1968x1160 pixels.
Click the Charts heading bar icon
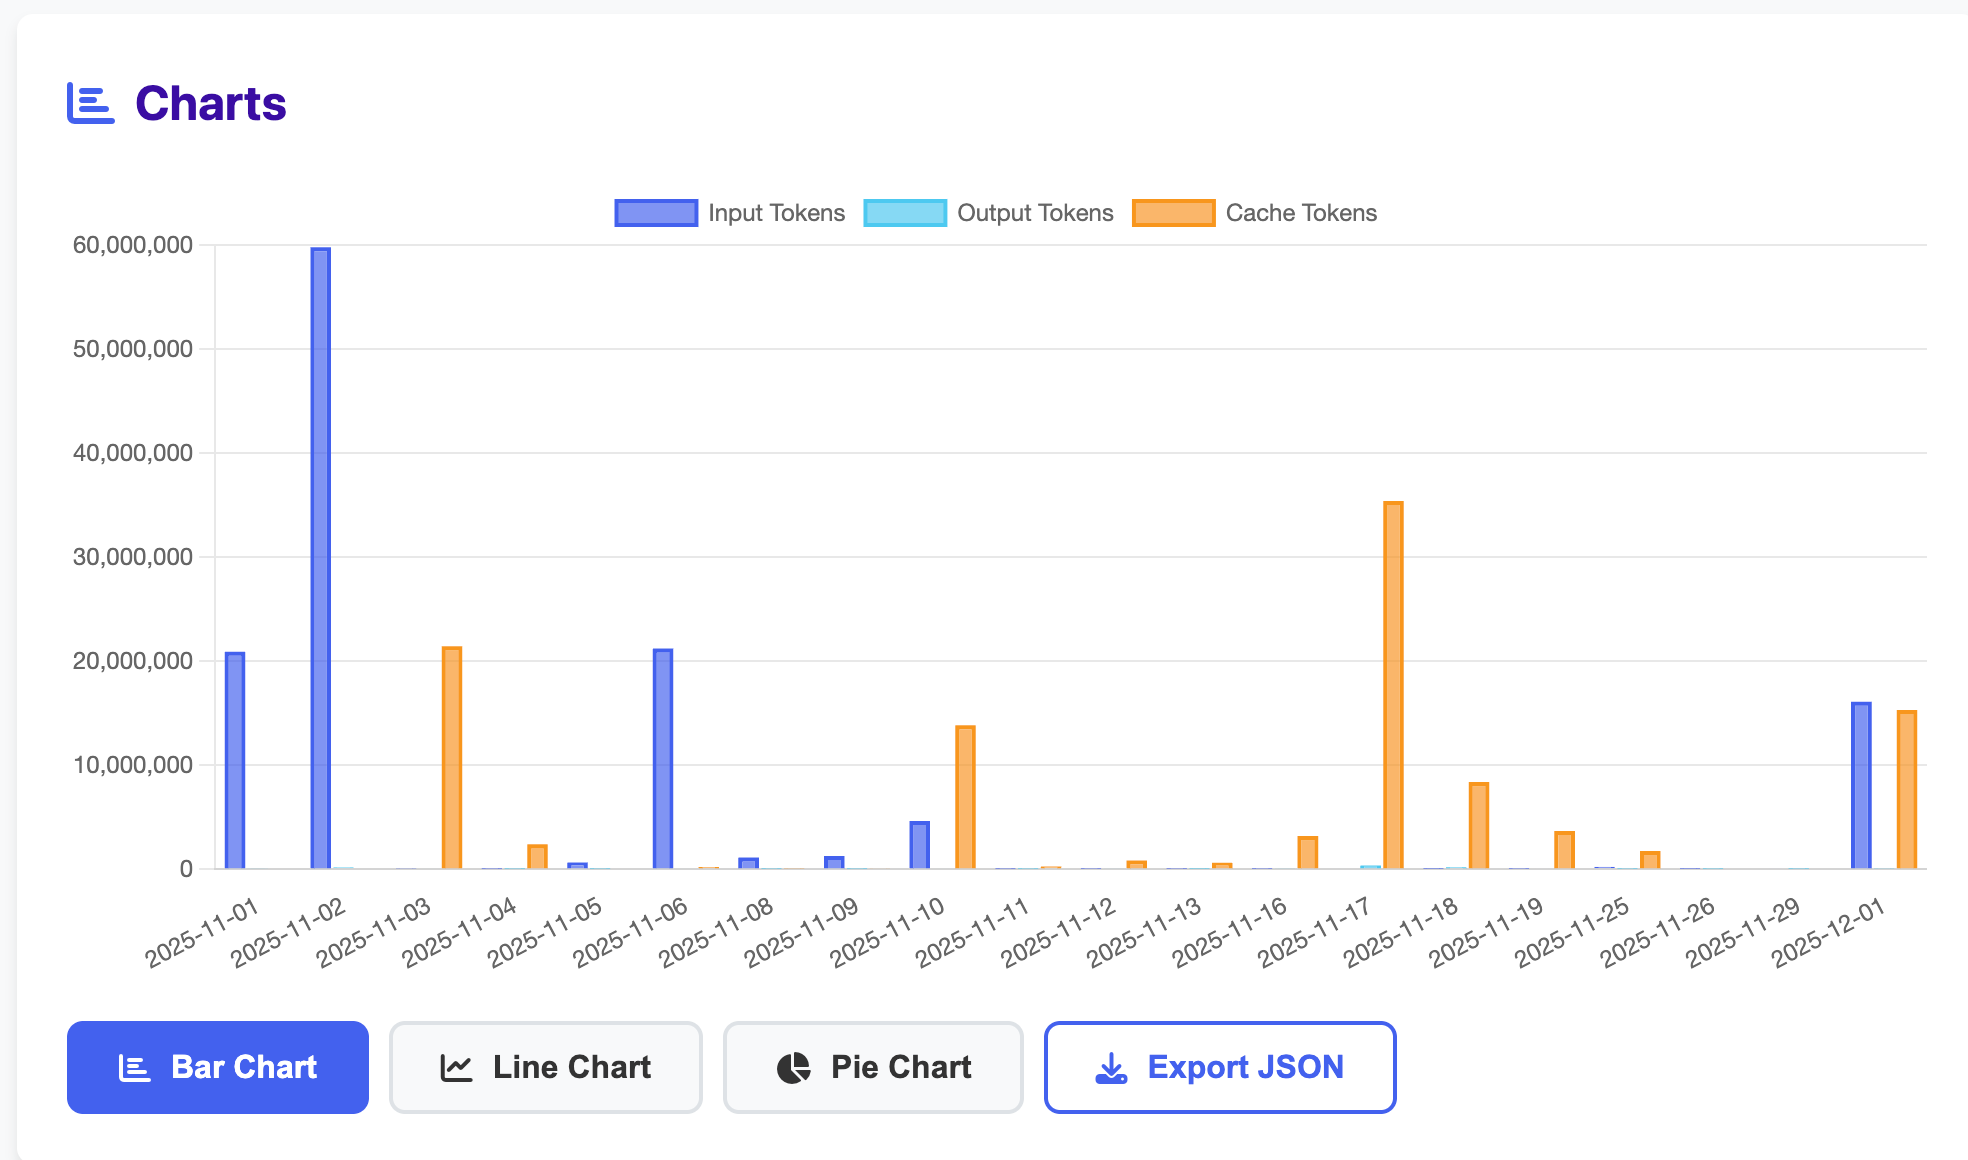click(91, 103)
